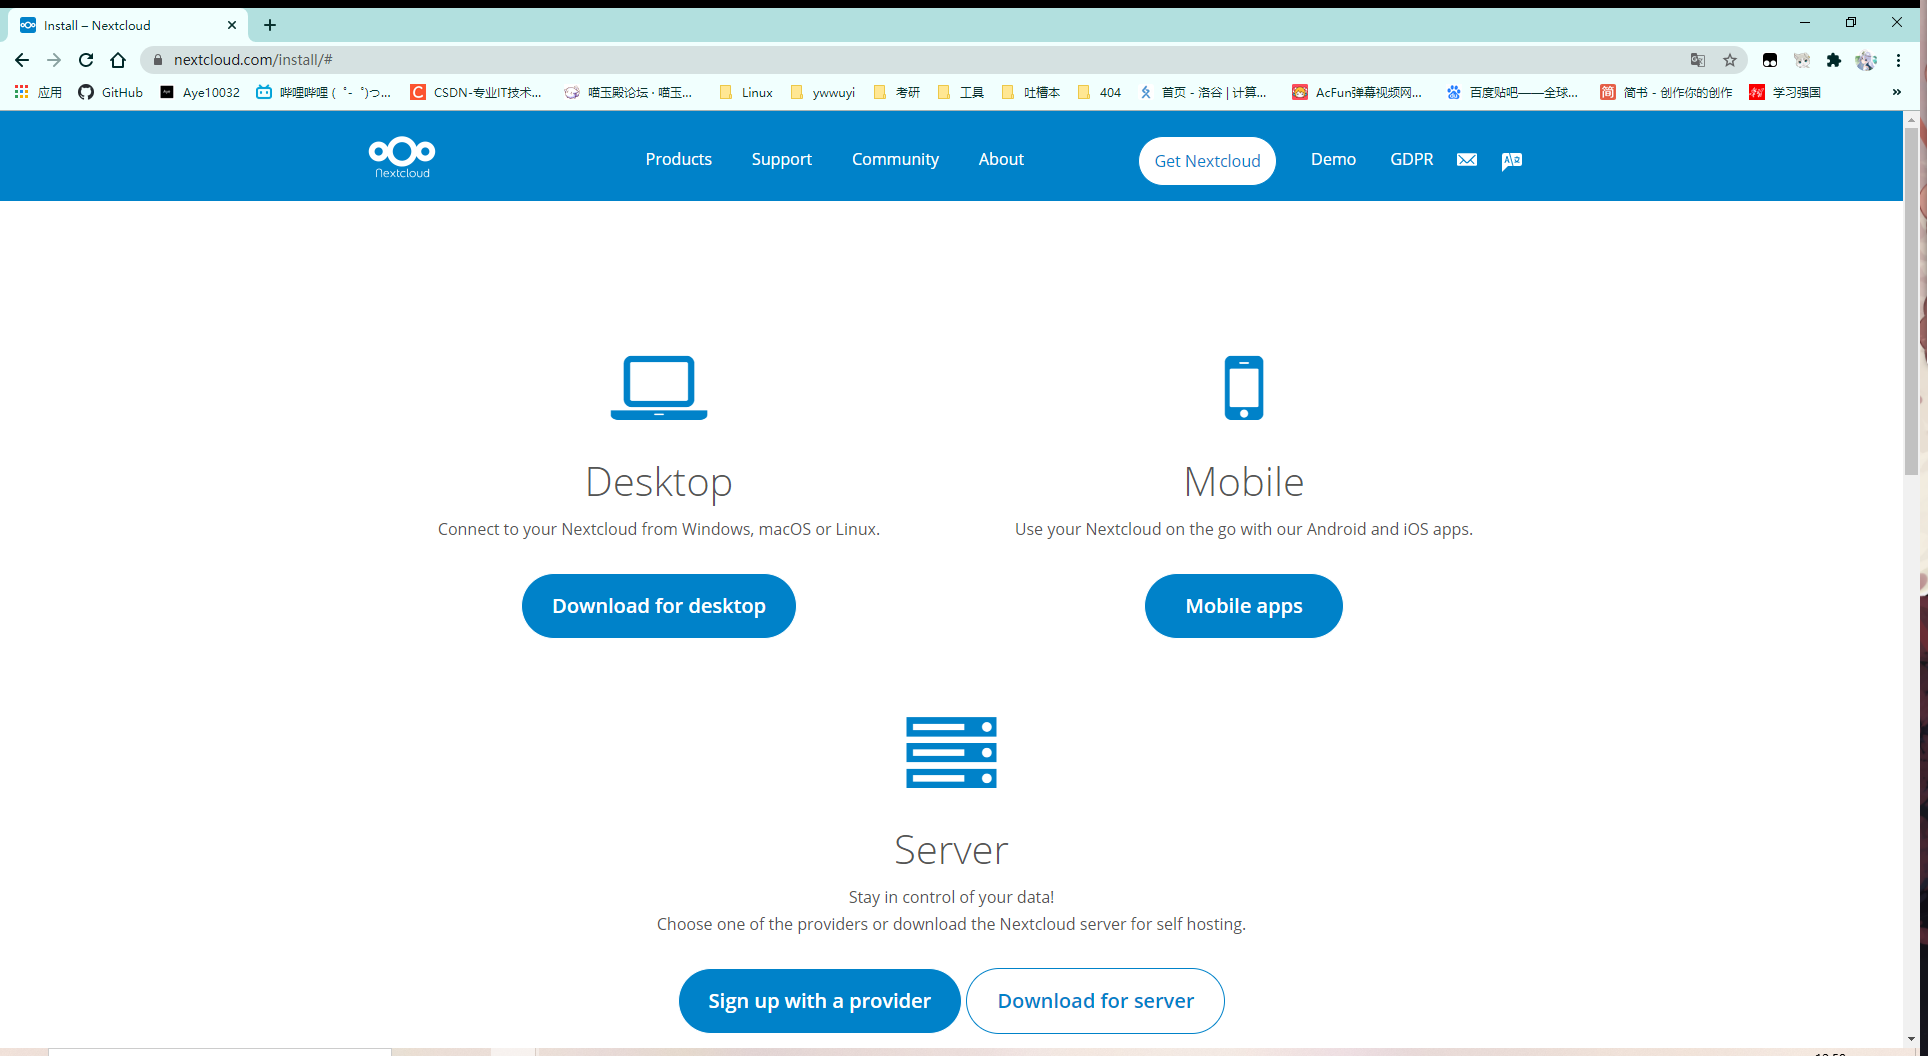Click the scrollbar down arrow
The width and height of the screenshot is (1928, 1056).
[x=1911, y=1039]
